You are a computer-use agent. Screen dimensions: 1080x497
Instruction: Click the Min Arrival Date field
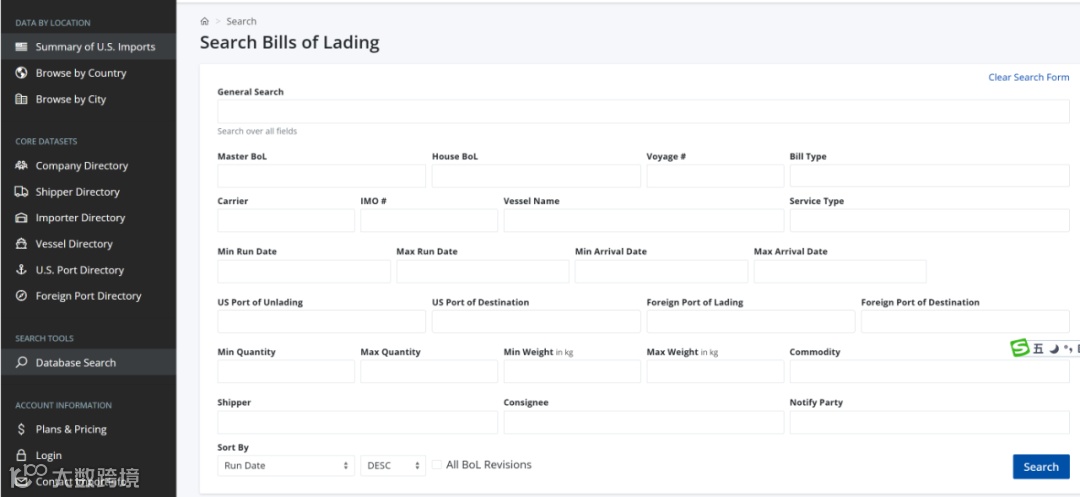click(x=661, y=272)
